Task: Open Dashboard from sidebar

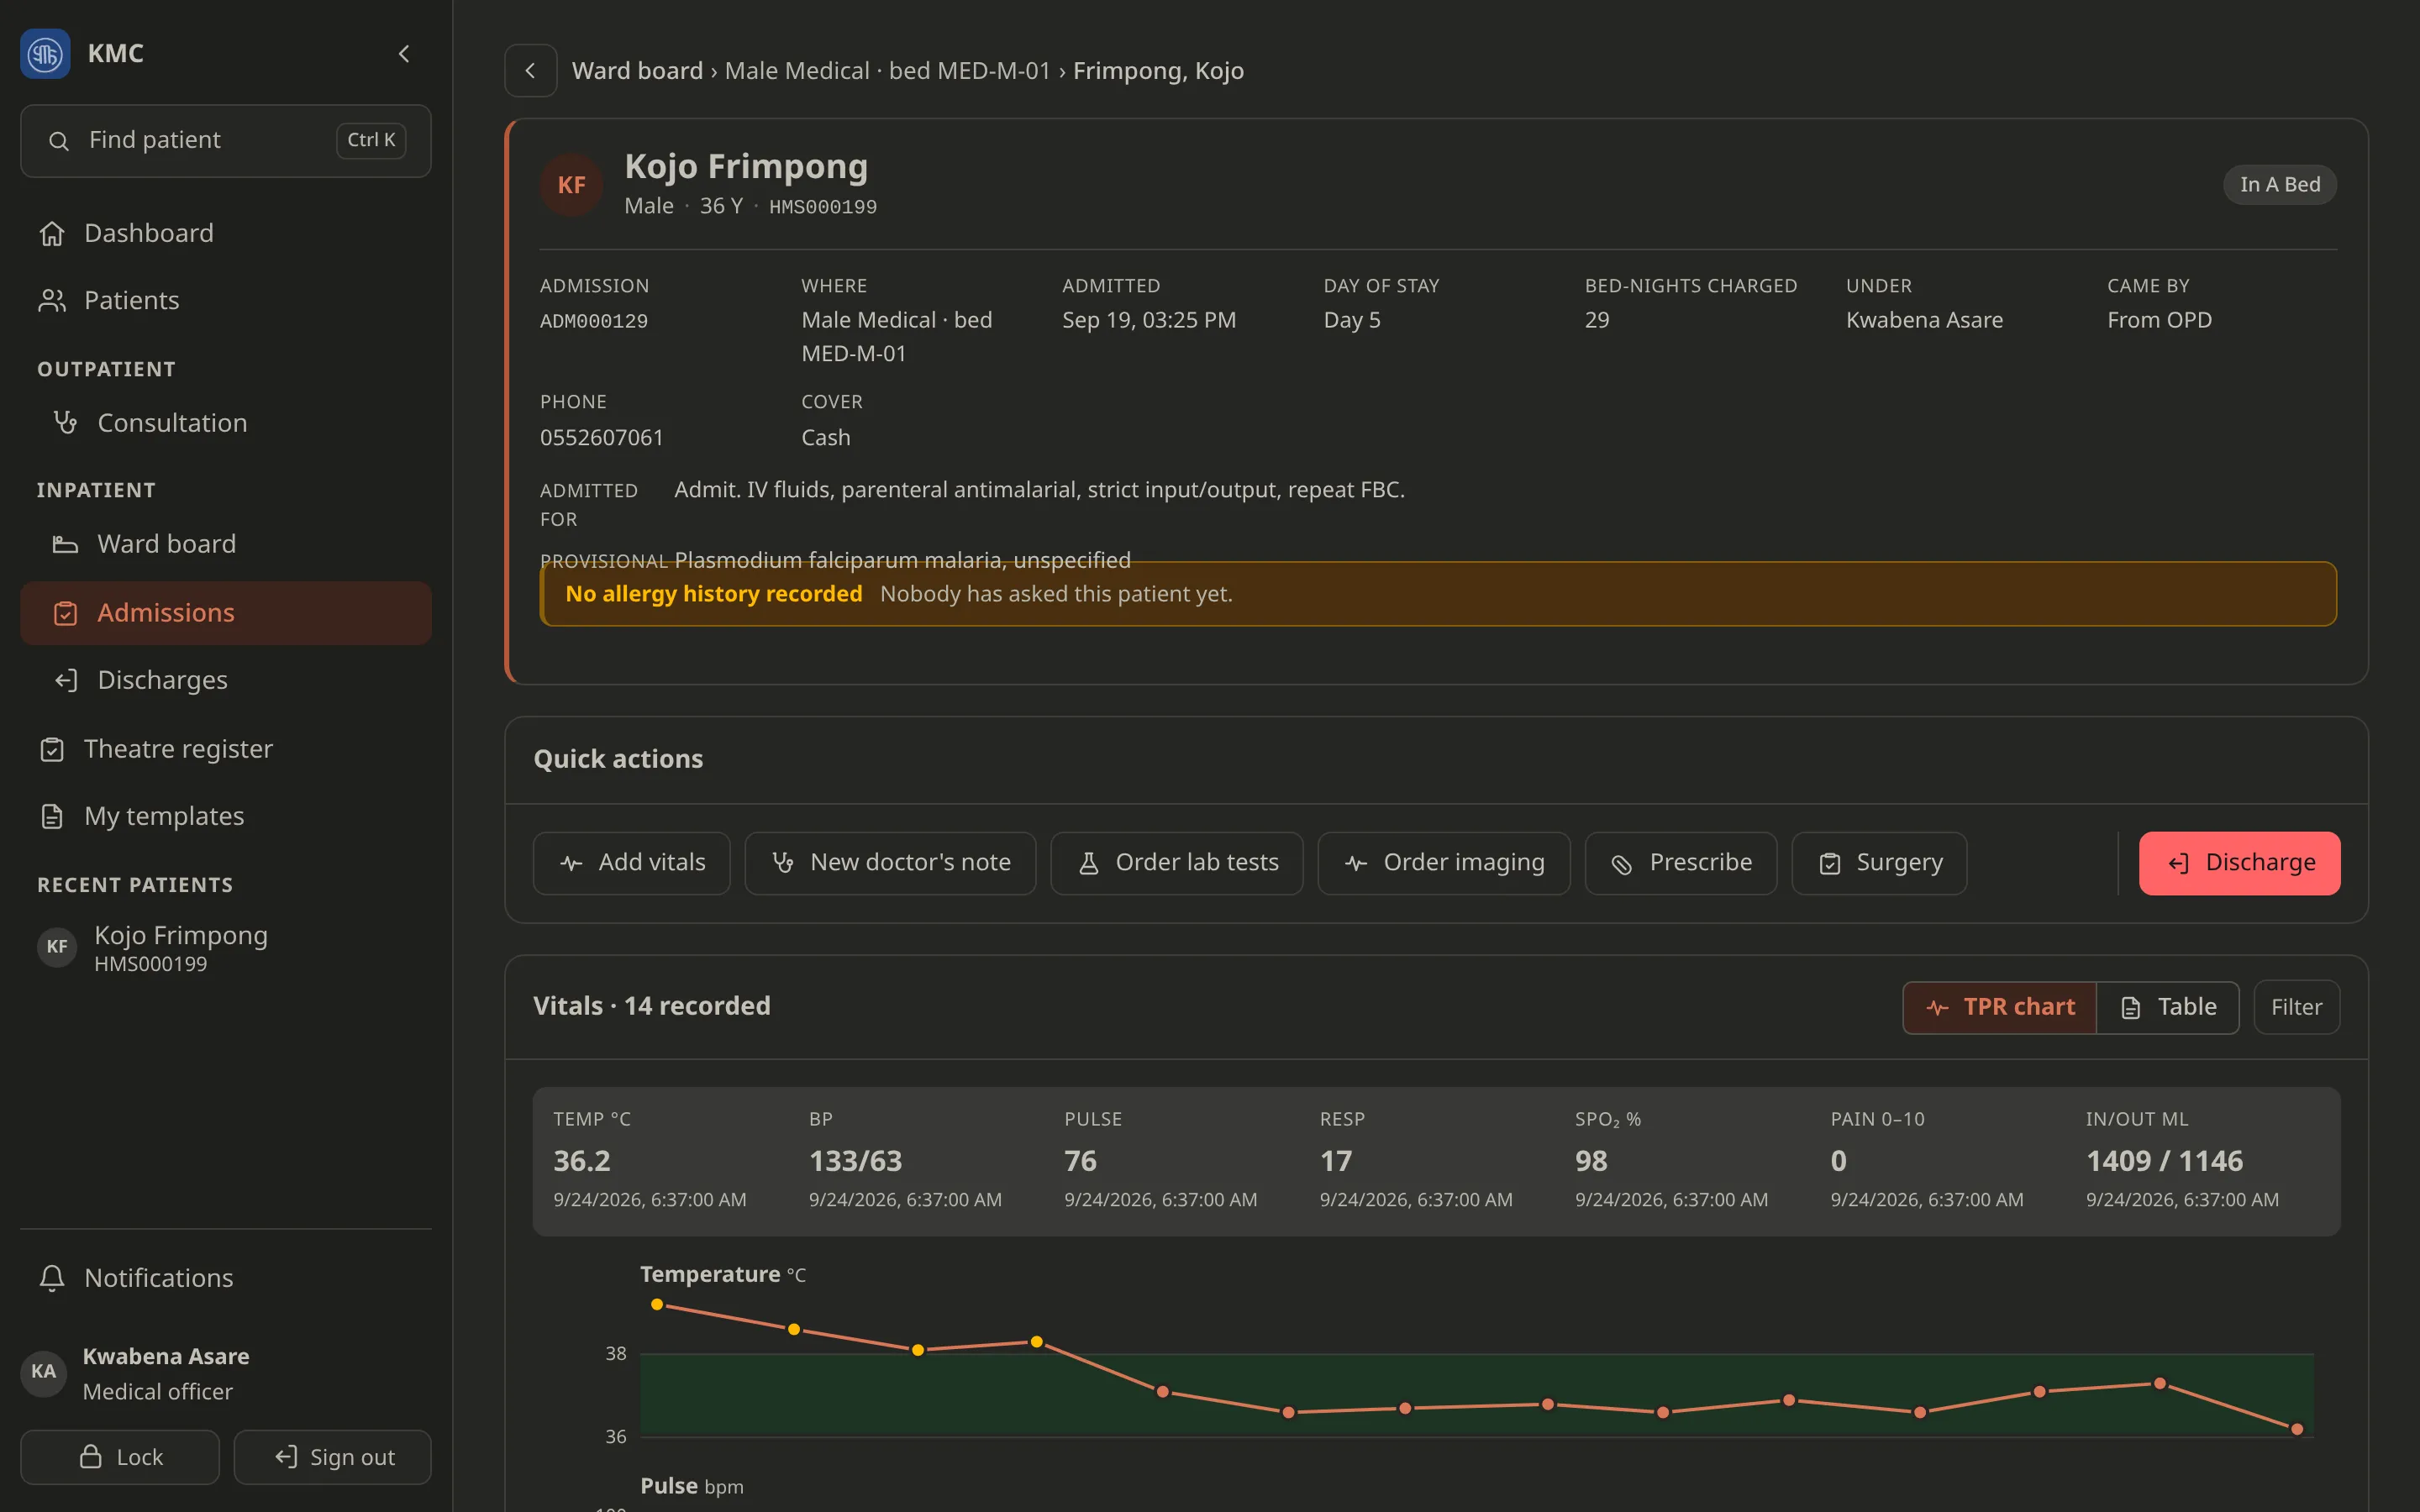Action: [x=226, y=233]
